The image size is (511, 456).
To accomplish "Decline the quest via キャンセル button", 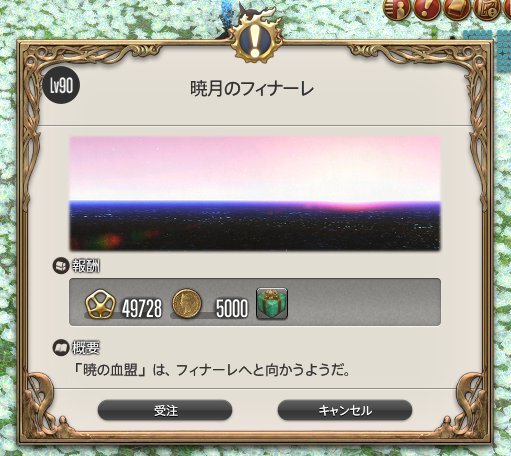I will tap(345, 410).
